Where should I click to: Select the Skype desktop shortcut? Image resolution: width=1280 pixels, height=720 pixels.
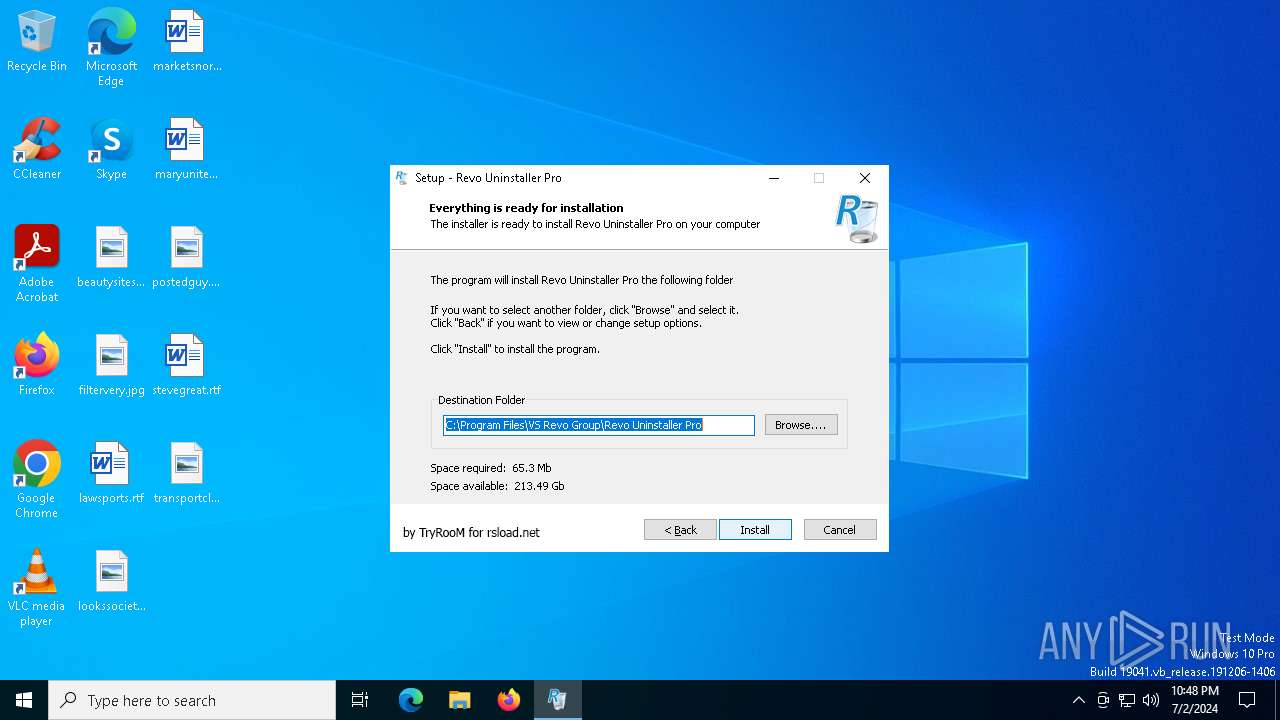coord(111,150)
